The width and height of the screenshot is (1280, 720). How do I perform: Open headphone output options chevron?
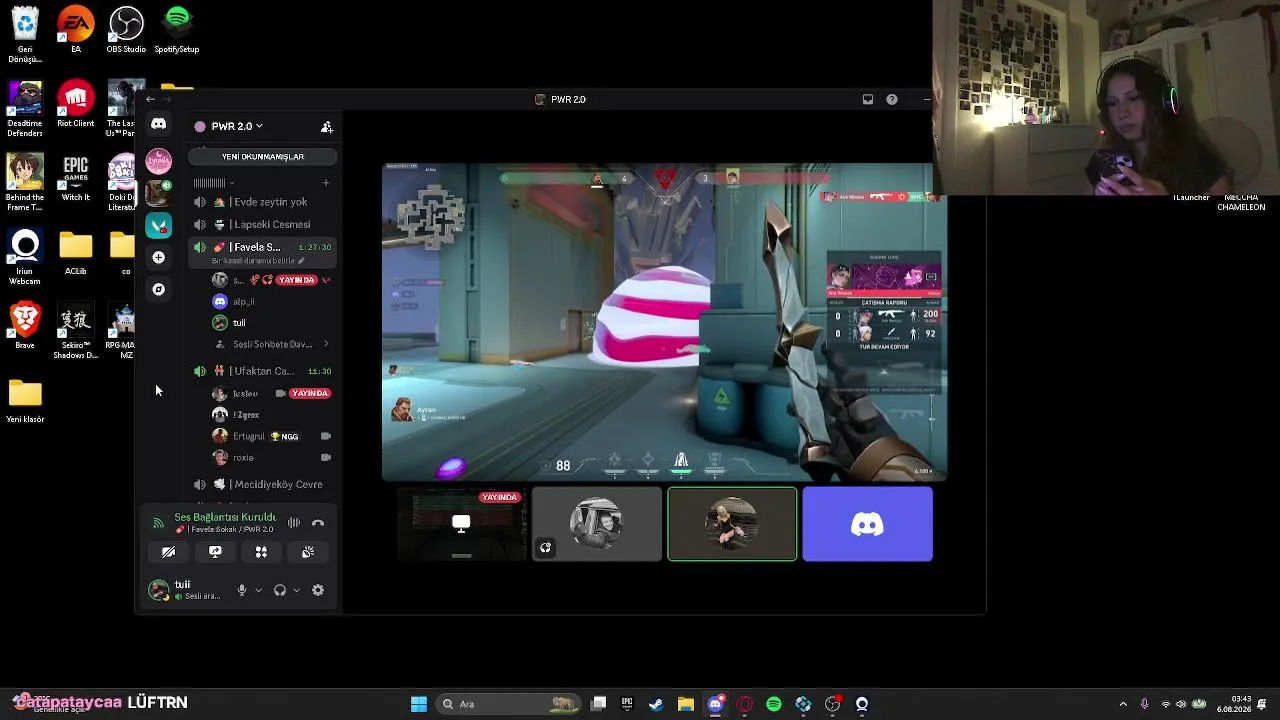(x=296, y=590)
